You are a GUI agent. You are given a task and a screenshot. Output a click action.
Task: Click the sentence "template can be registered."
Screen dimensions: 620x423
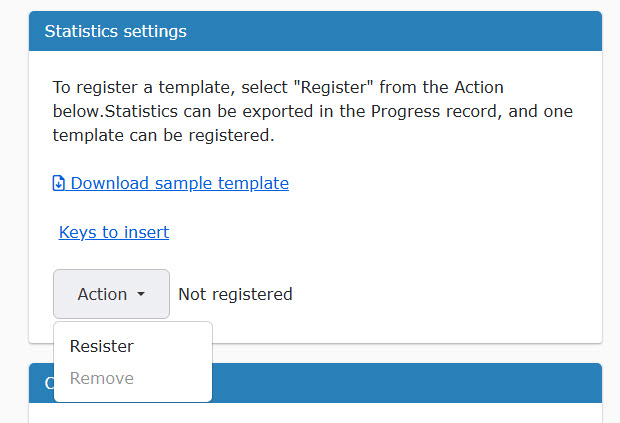[163, 136]
